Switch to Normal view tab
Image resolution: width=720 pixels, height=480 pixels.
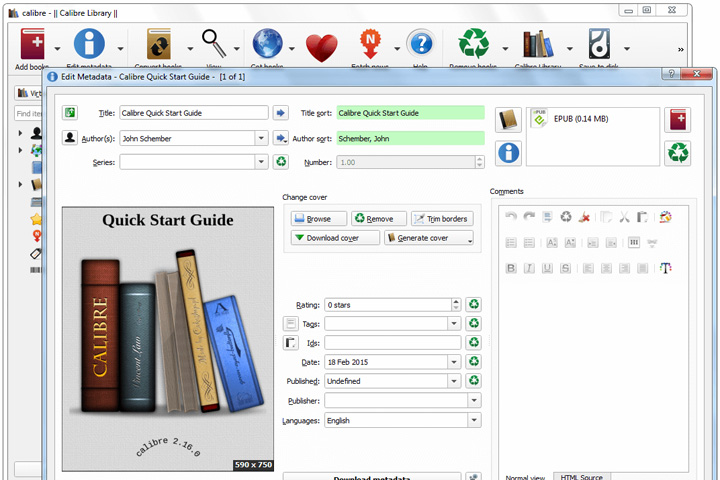(525, 477)
